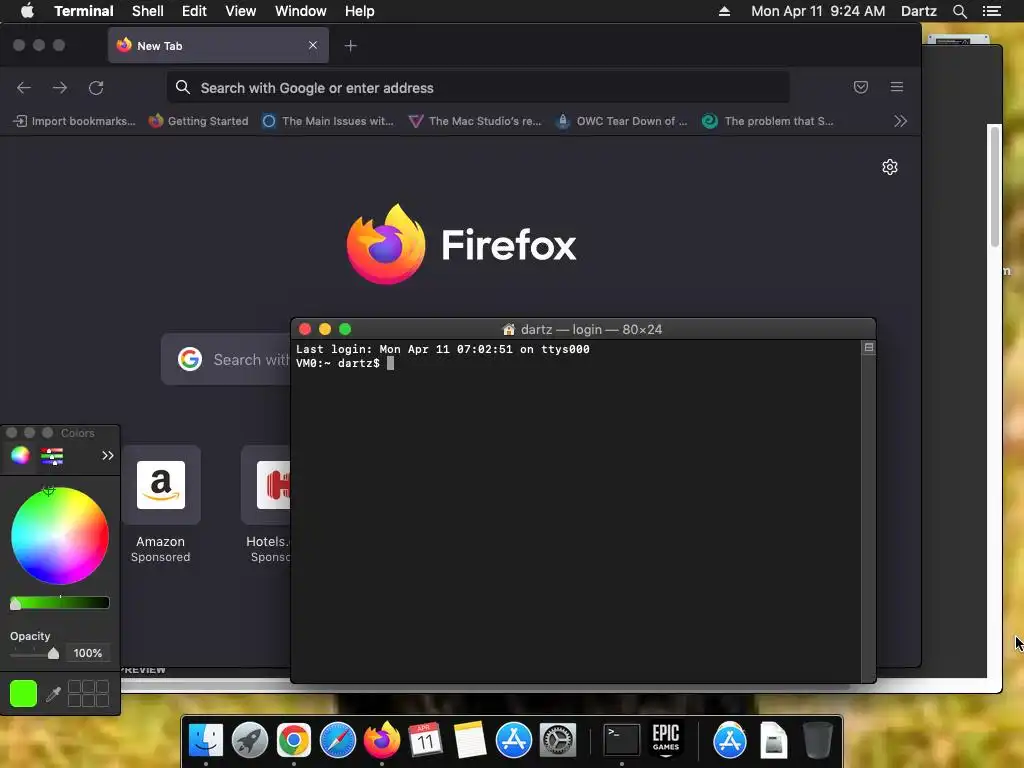Switch to Firefox via Dock icon

click(x=381, y=740)
